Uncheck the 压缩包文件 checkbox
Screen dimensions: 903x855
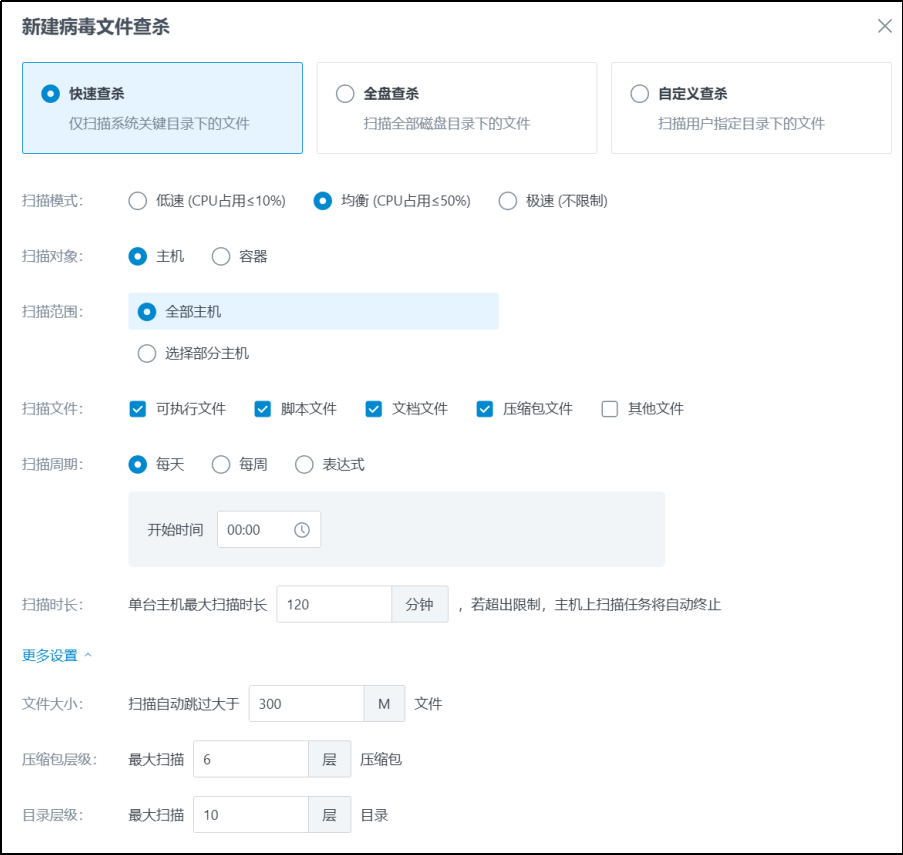coord(485,409)
